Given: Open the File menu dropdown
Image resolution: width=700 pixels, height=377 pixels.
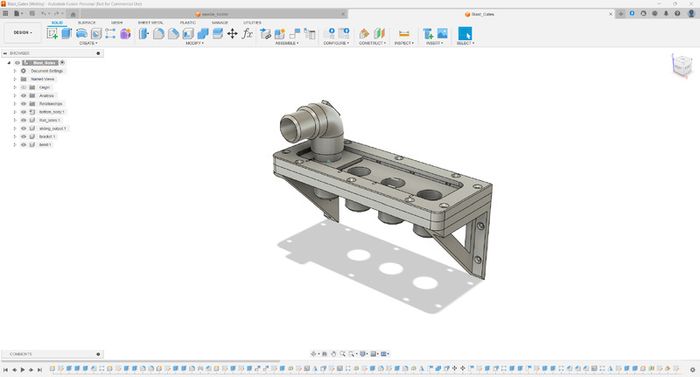Looking at the screenshot, I should point(18,13).
